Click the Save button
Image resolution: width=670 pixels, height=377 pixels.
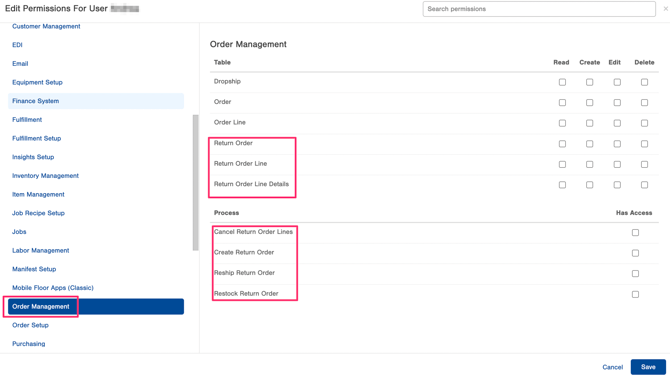point(648,367)
